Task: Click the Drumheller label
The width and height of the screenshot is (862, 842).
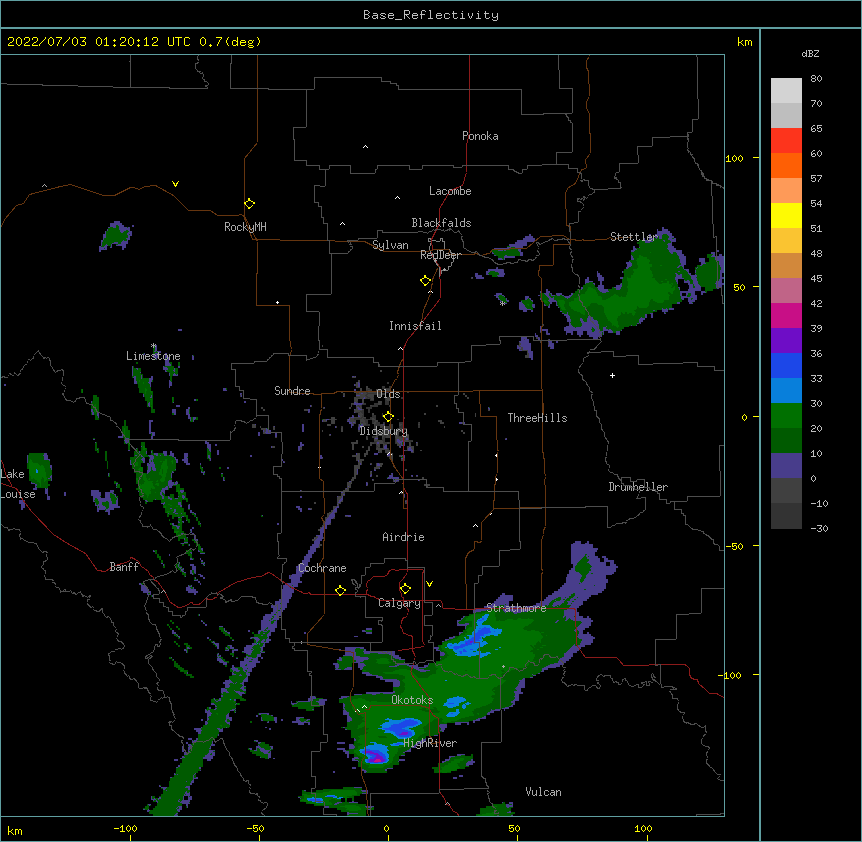Action: 638,487
